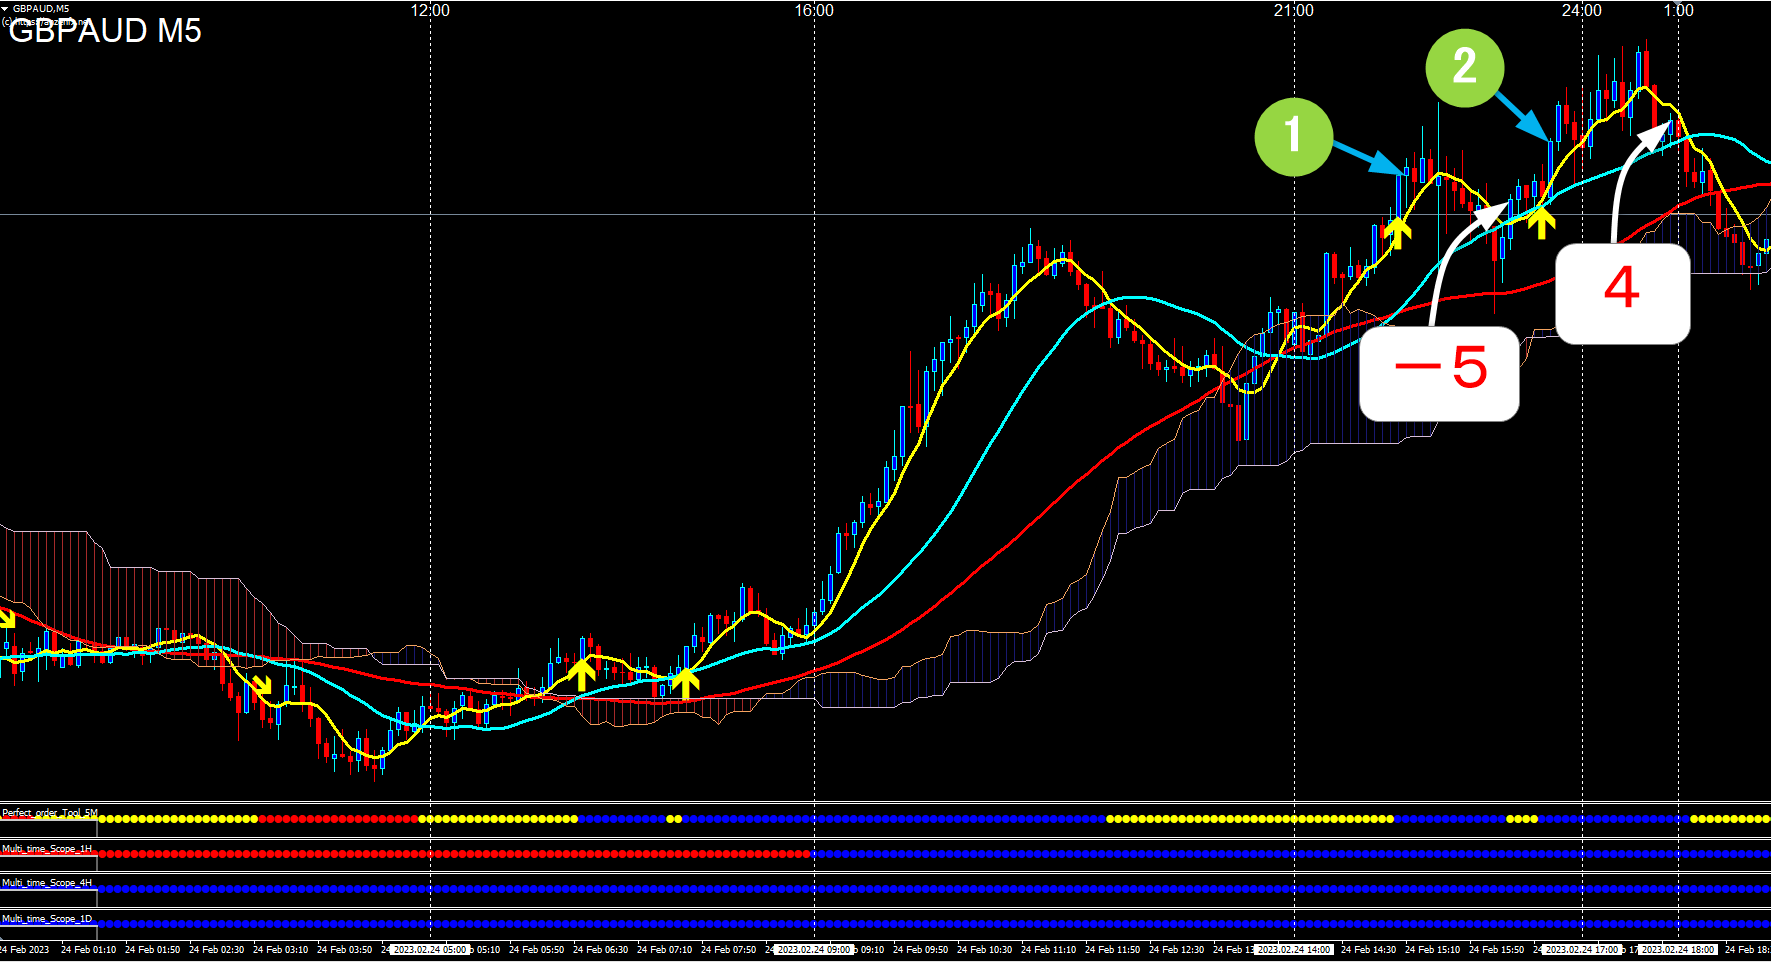Click the 24 Feb 14:30 time axis label

[x=1368, y=950]
